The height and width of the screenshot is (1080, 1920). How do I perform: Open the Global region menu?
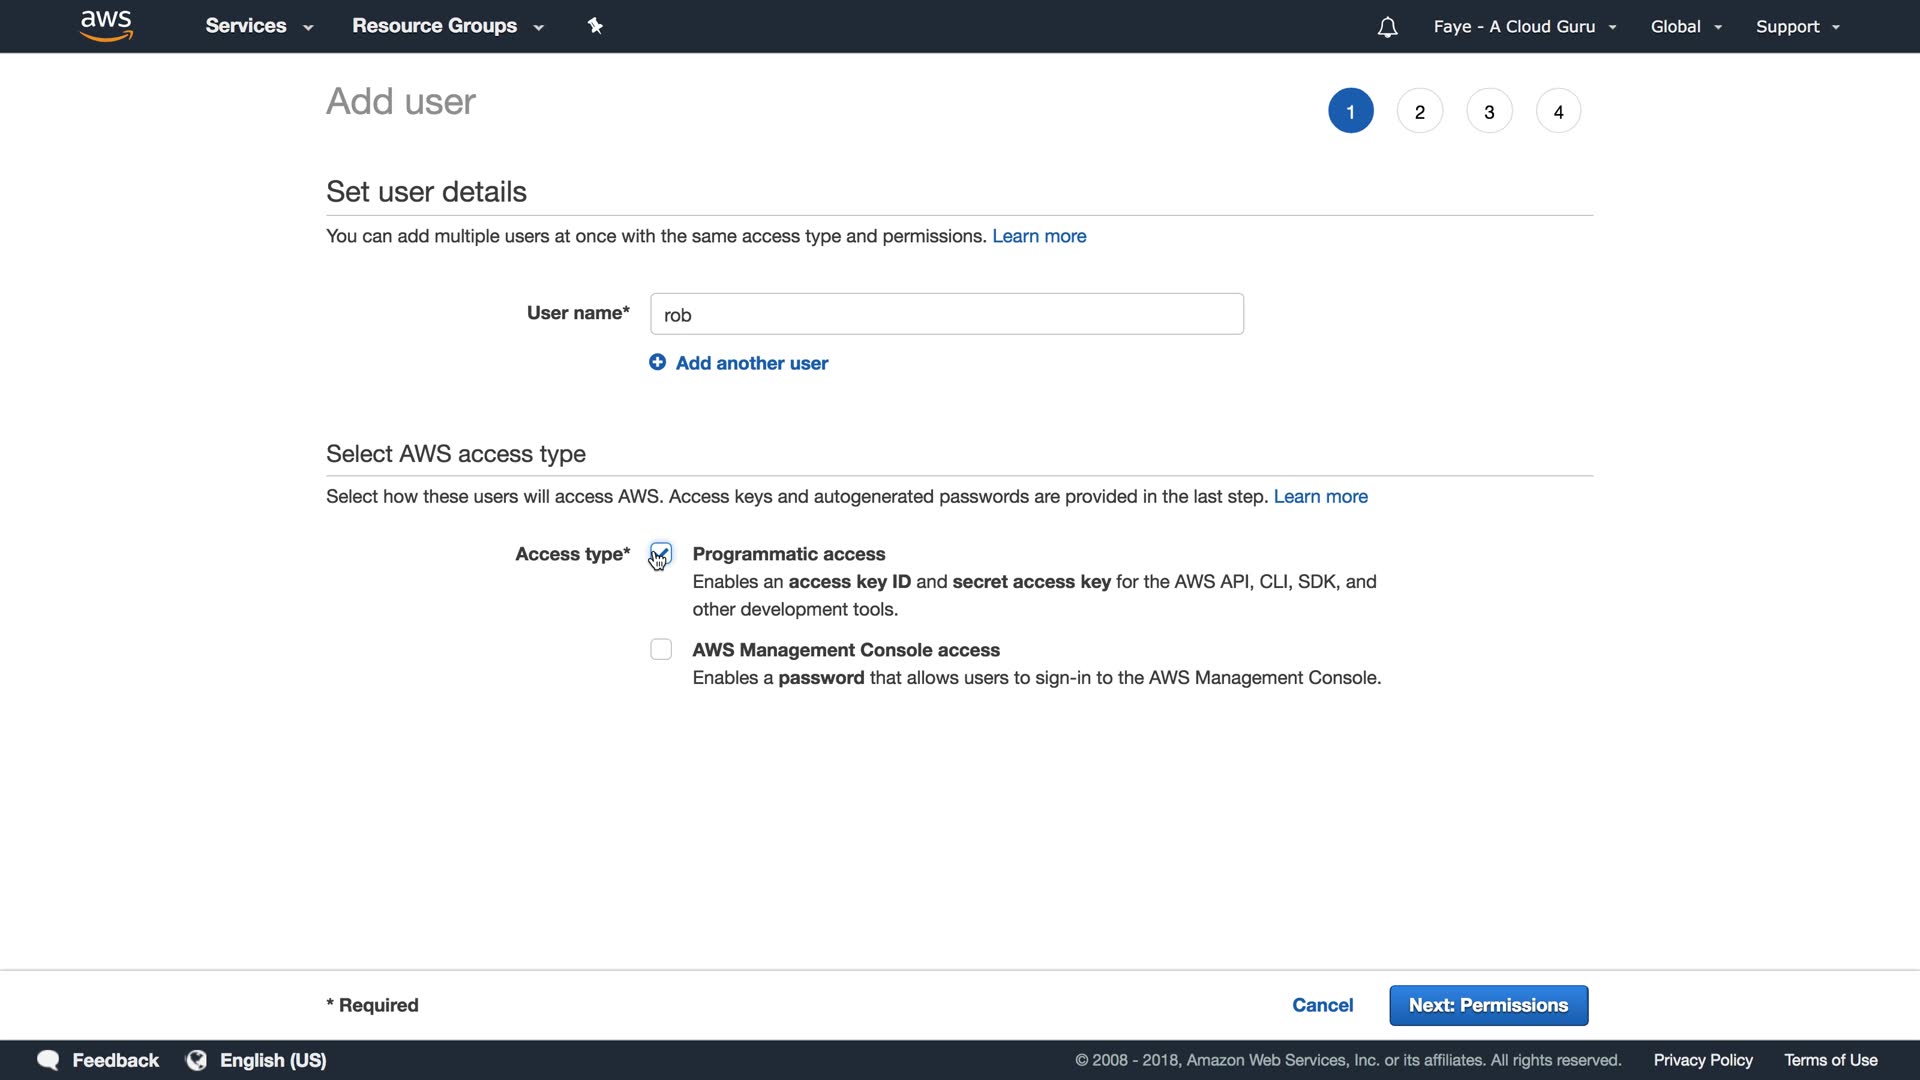click(1686, 27)
